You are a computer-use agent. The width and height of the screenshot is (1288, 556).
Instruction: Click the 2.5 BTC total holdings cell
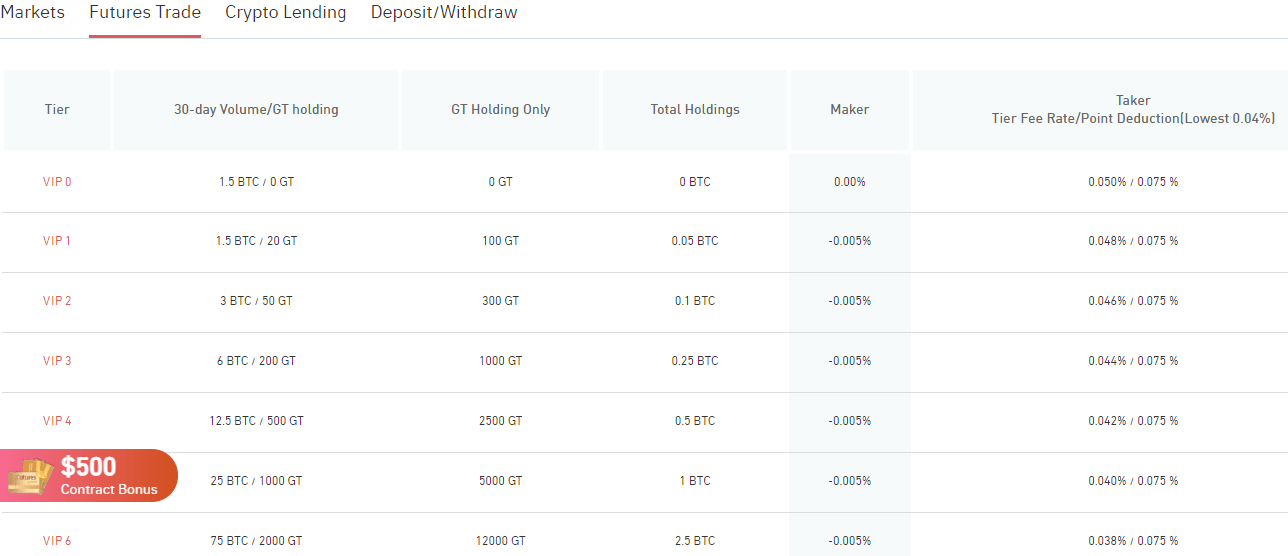coord(695,541)
